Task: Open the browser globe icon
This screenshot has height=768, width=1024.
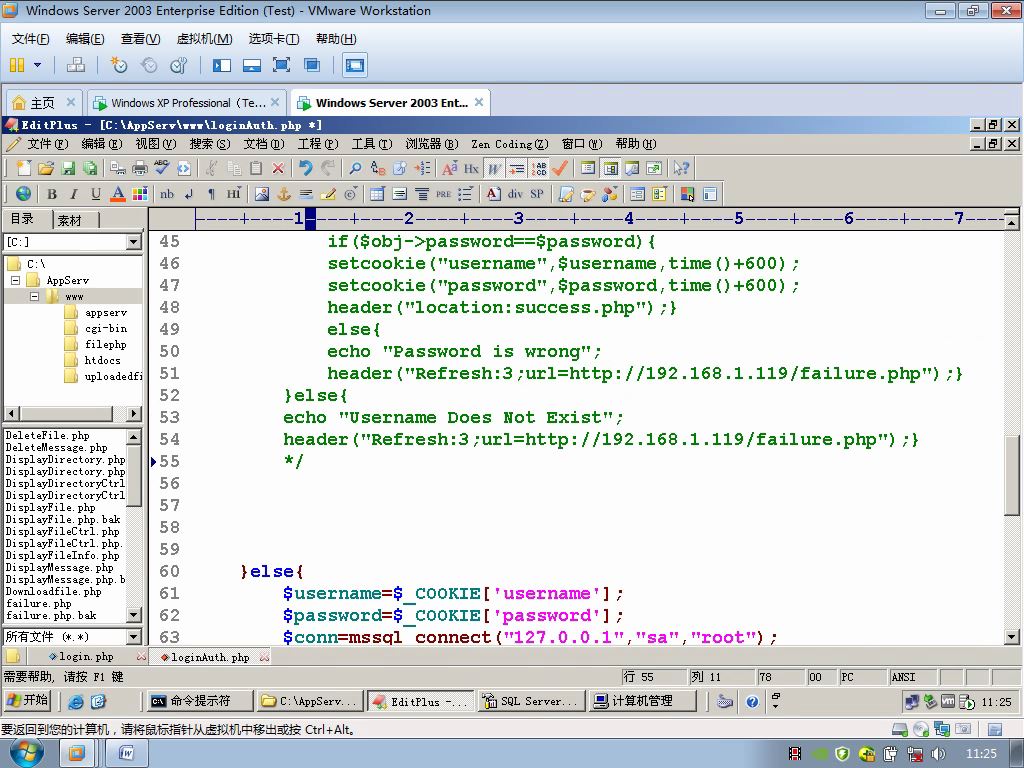Action: pos(24,193)
